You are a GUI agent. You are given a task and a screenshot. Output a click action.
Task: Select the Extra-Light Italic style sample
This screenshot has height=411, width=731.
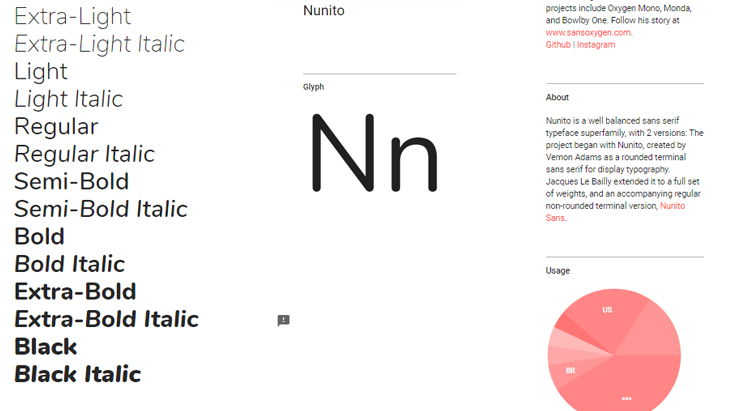click(99, 44)
